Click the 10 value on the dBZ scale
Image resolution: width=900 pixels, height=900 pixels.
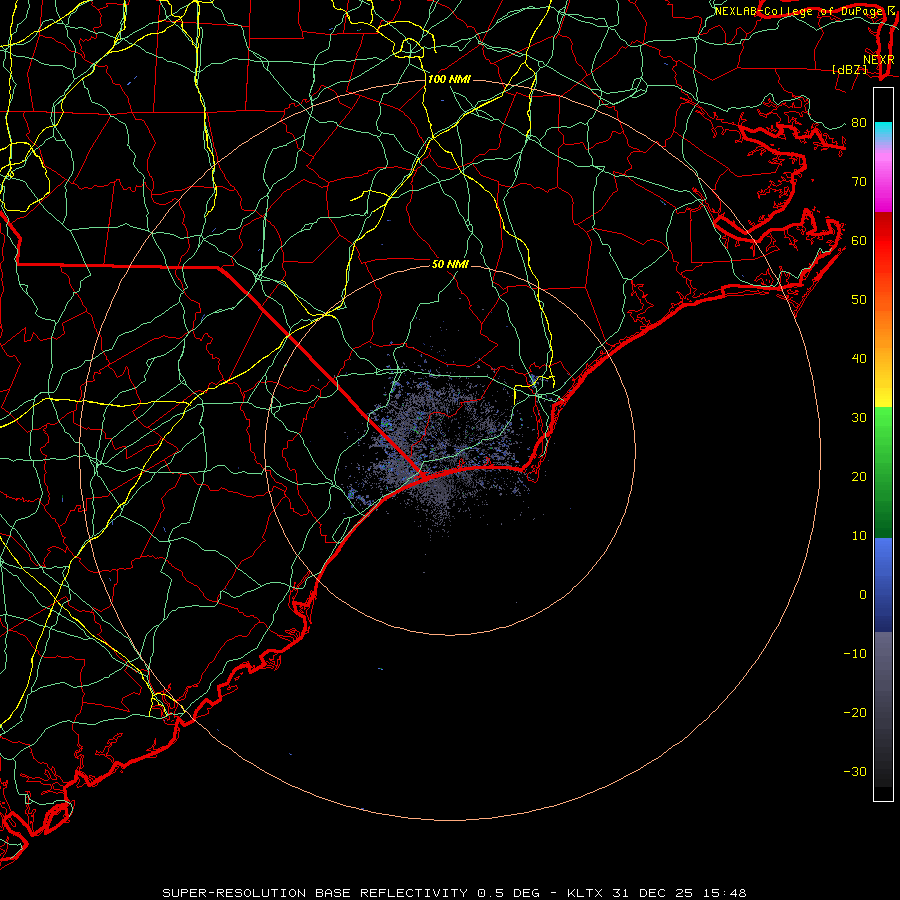pyautogui.click(x=859, y=536)
